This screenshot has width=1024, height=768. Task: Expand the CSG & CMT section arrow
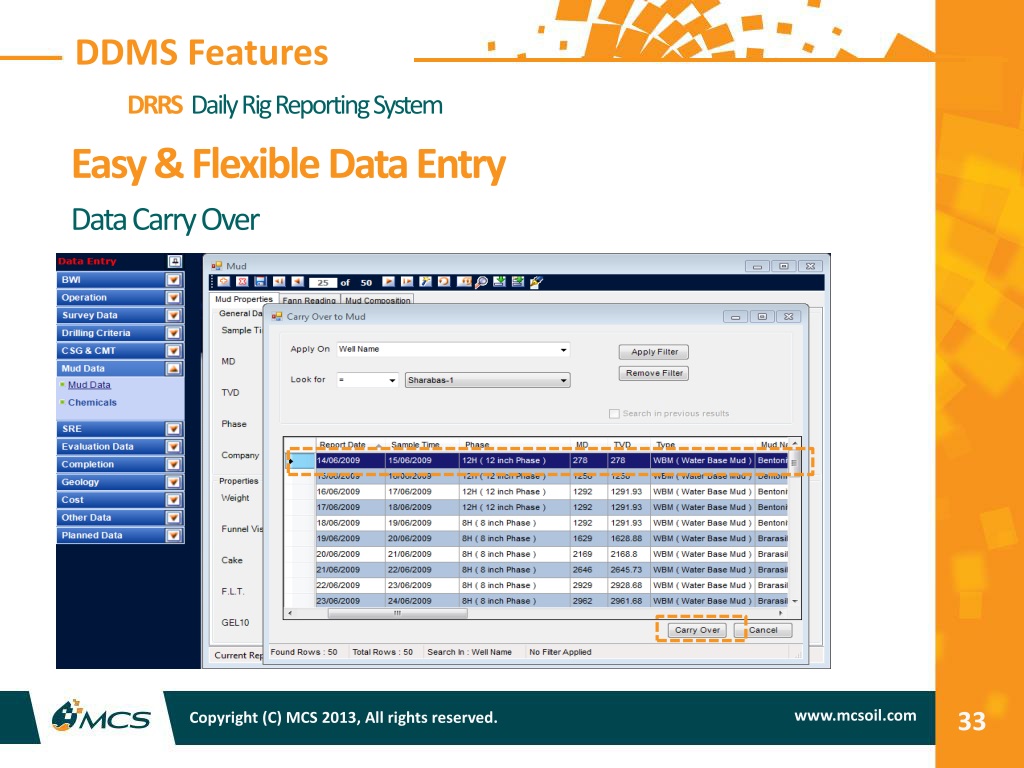tap(173, 351)
